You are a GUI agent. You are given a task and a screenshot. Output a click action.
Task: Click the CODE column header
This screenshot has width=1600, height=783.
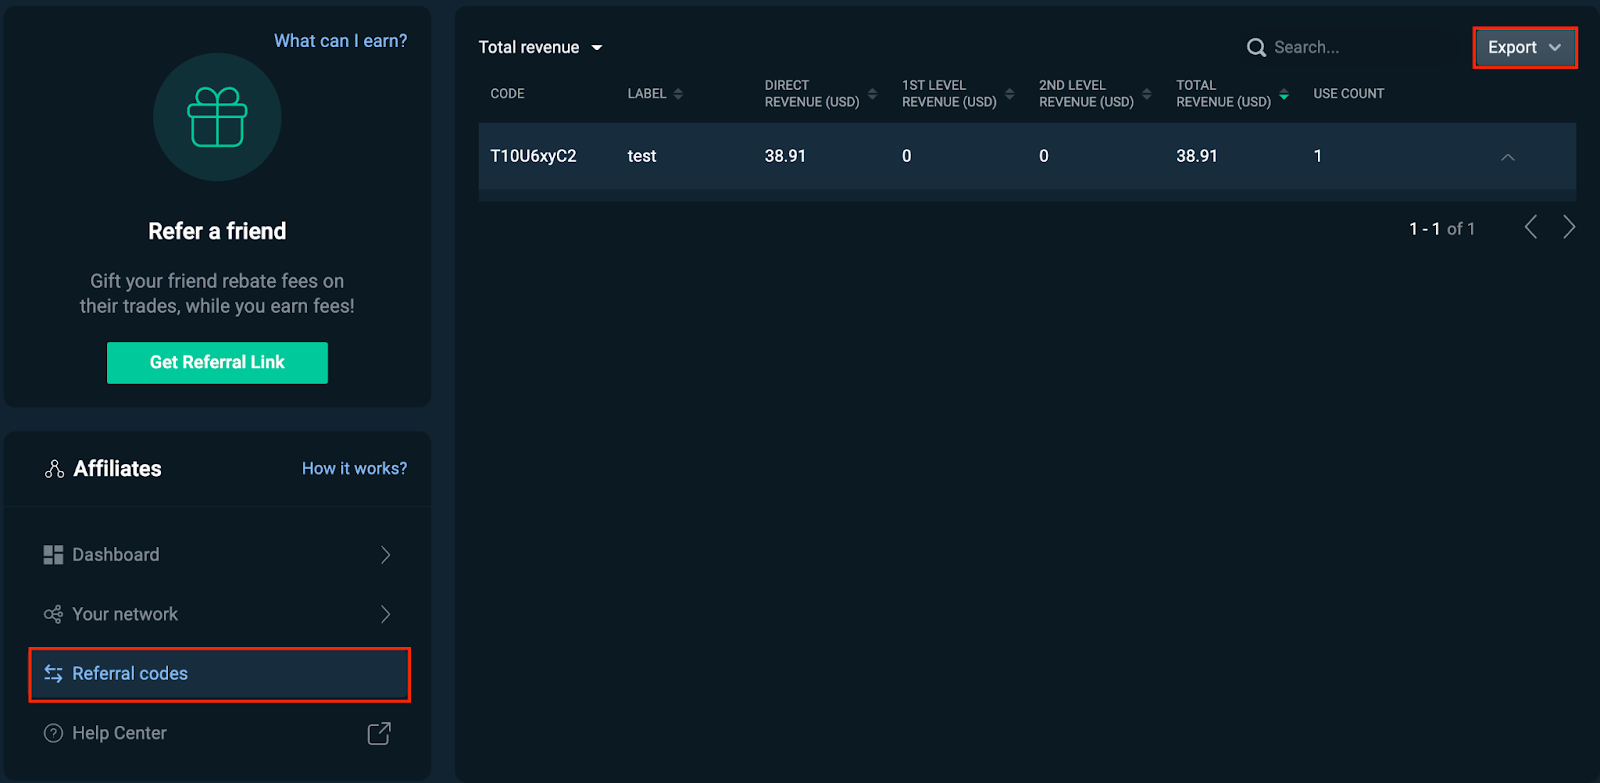pyautogui.click(x=507, y=94)
